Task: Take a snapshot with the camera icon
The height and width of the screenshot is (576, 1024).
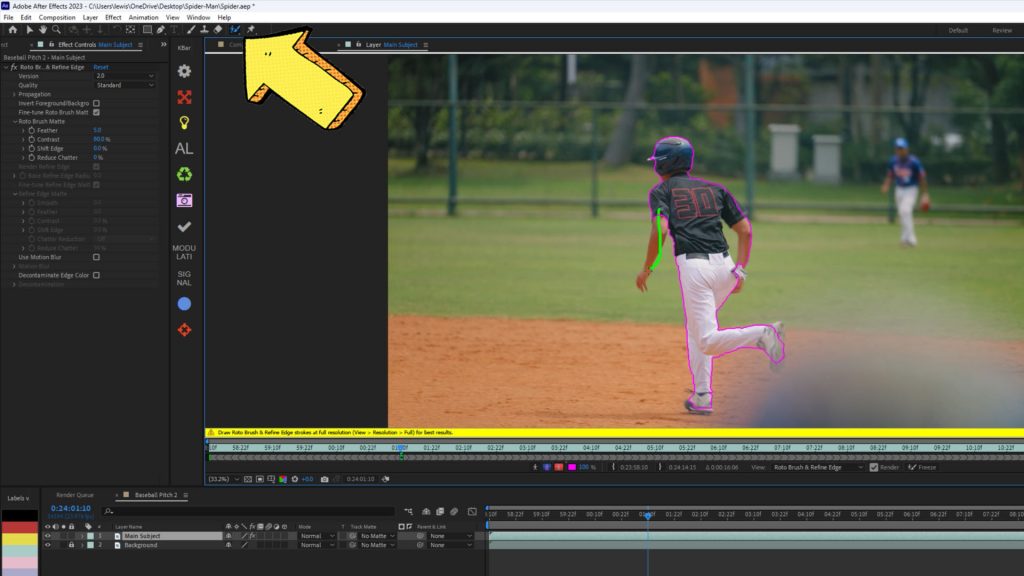Action: pos(325,479)
